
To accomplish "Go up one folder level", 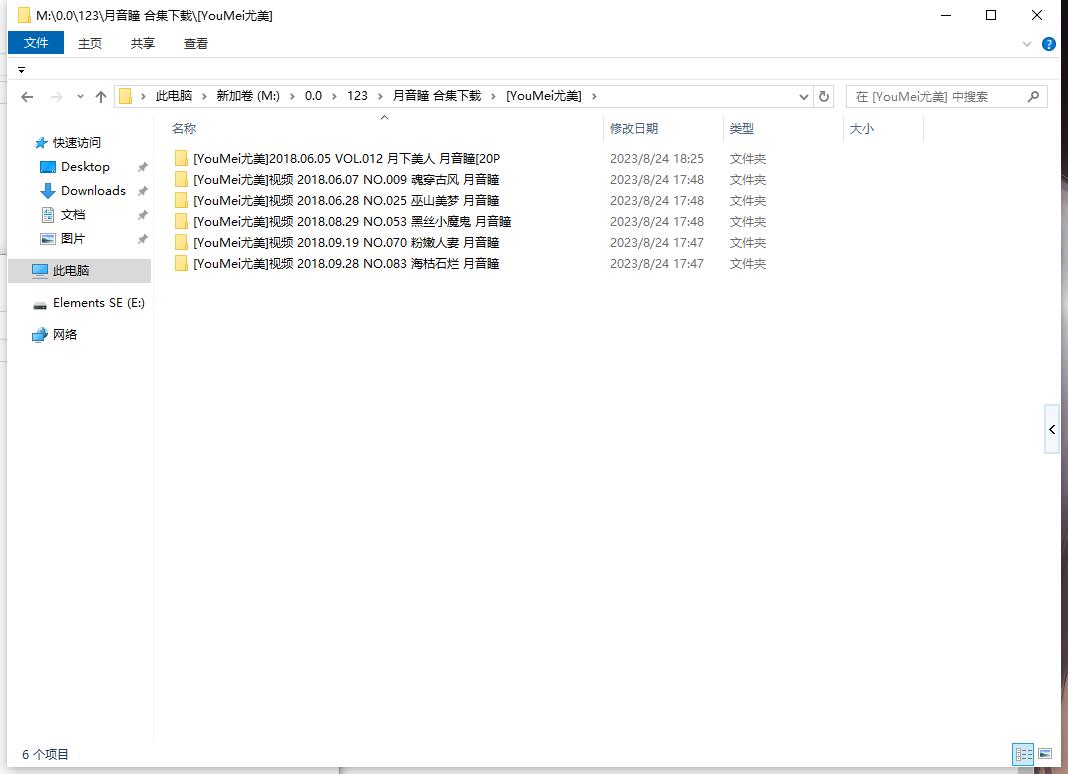I will (101, 97).
